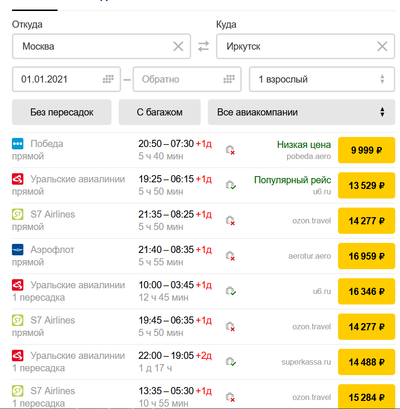Clear the Иркутск destination field
This screenshot has width=400, height=409.
[382, 46]
